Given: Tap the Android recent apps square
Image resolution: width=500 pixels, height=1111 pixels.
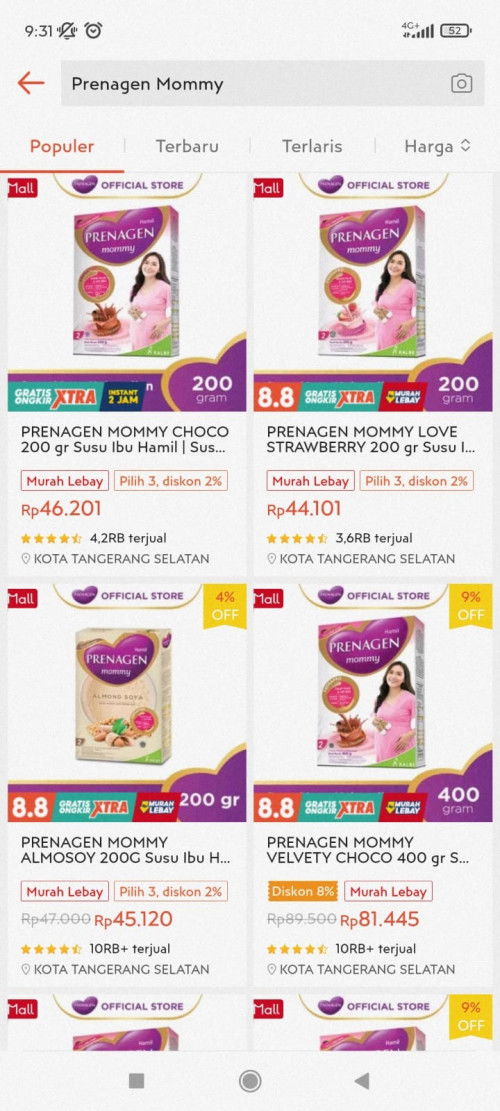Looking at the screenshot, I should [137, 1081].
